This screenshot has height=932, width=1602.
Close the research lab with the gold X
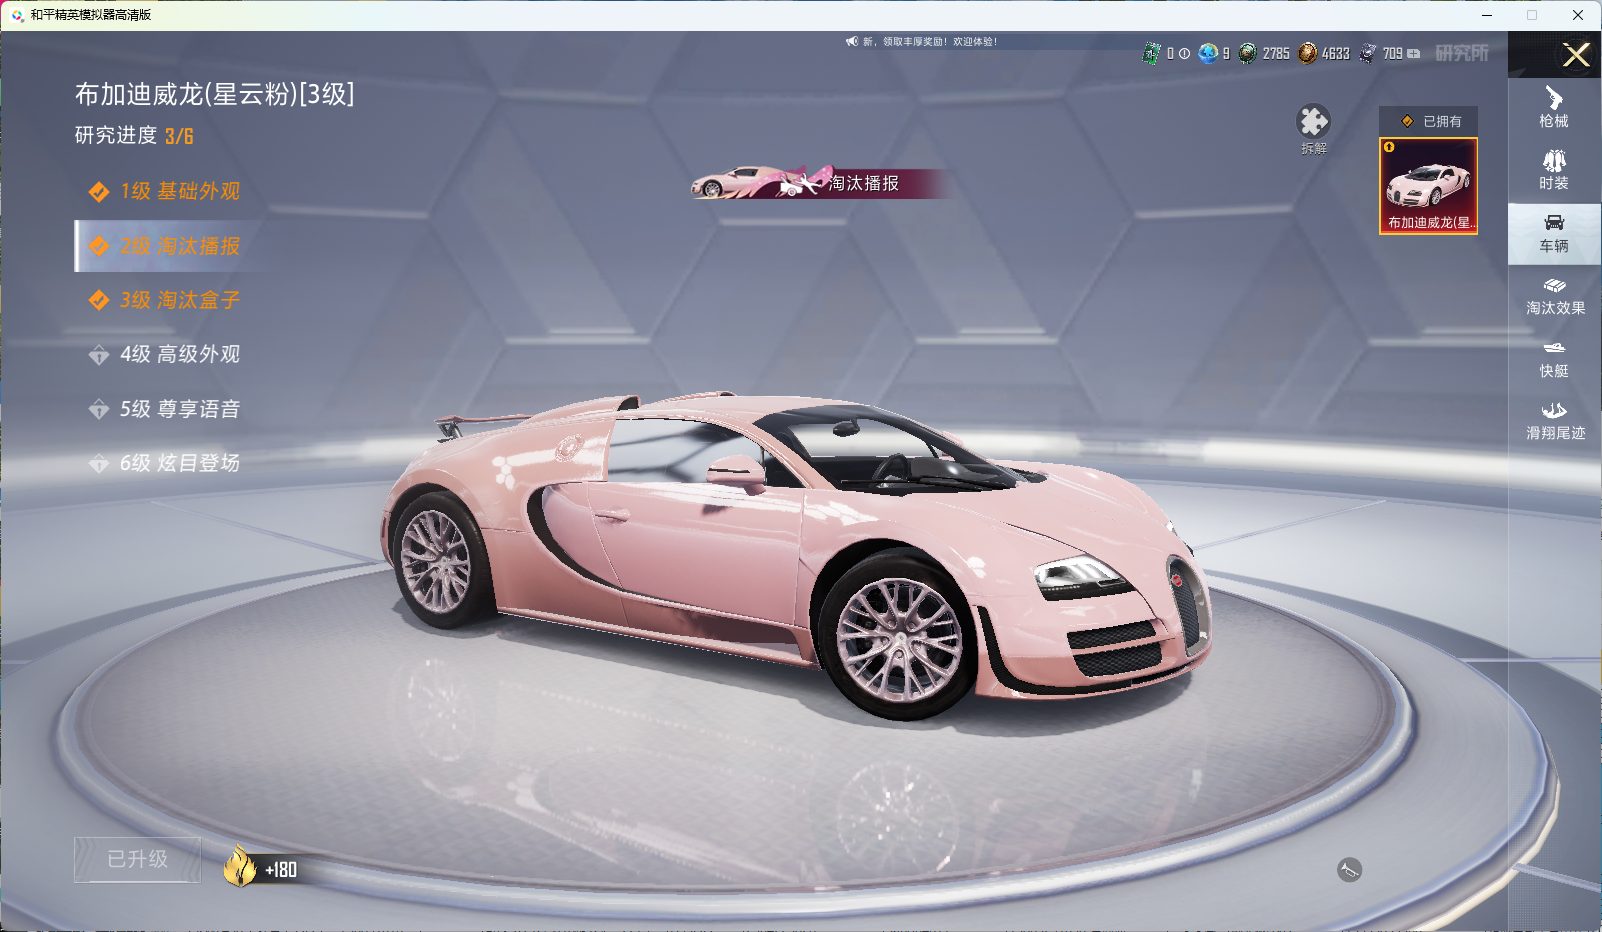click(1576, 55)
